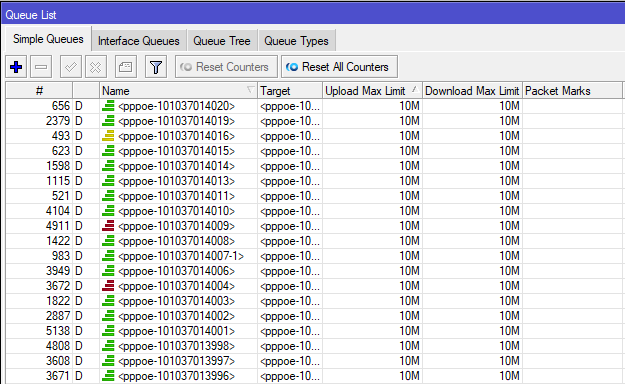Click Target cell in row 3671
The width and height of the screenshot is (625, 384).
(x=290, y=376)
